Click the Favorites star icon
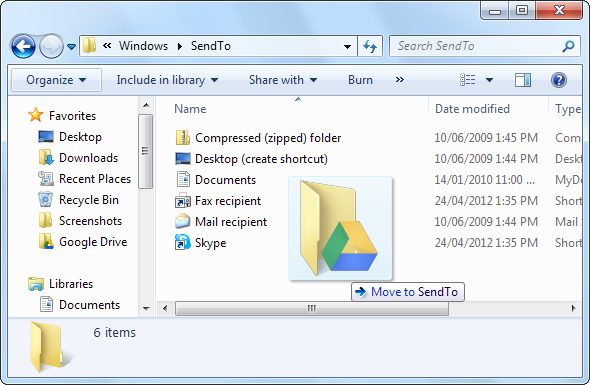This screenshot has width=590, height=385. pos(36,115)
